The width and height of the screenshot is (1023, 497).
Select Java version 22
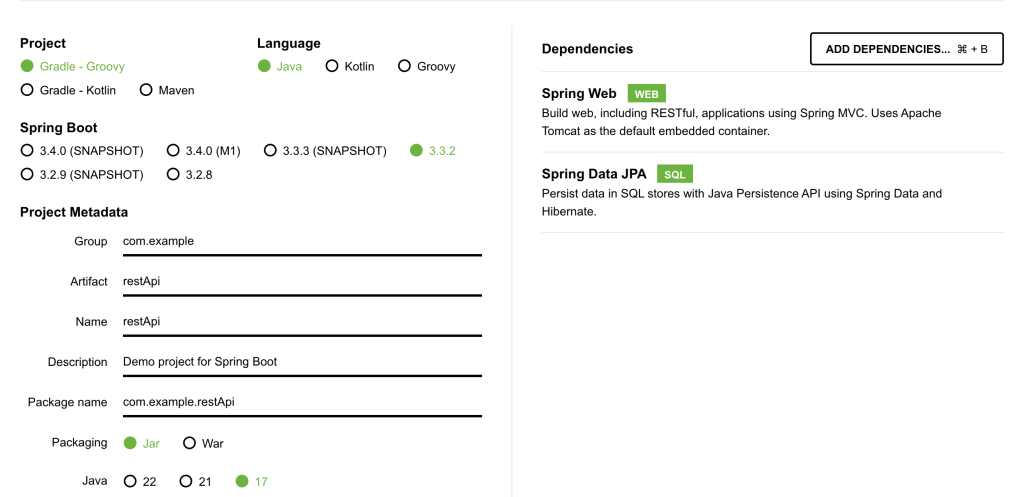130,482
